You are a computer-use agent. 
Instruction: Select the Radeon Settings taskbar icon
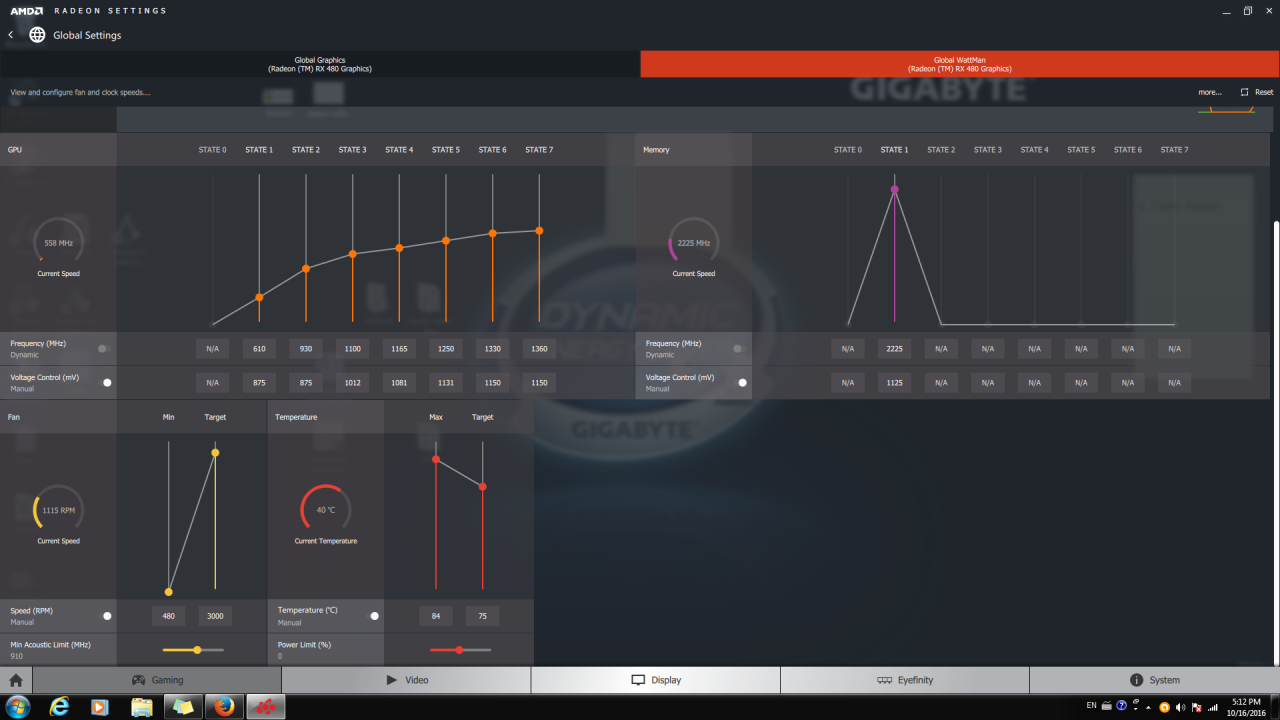[x=265, y=707]
